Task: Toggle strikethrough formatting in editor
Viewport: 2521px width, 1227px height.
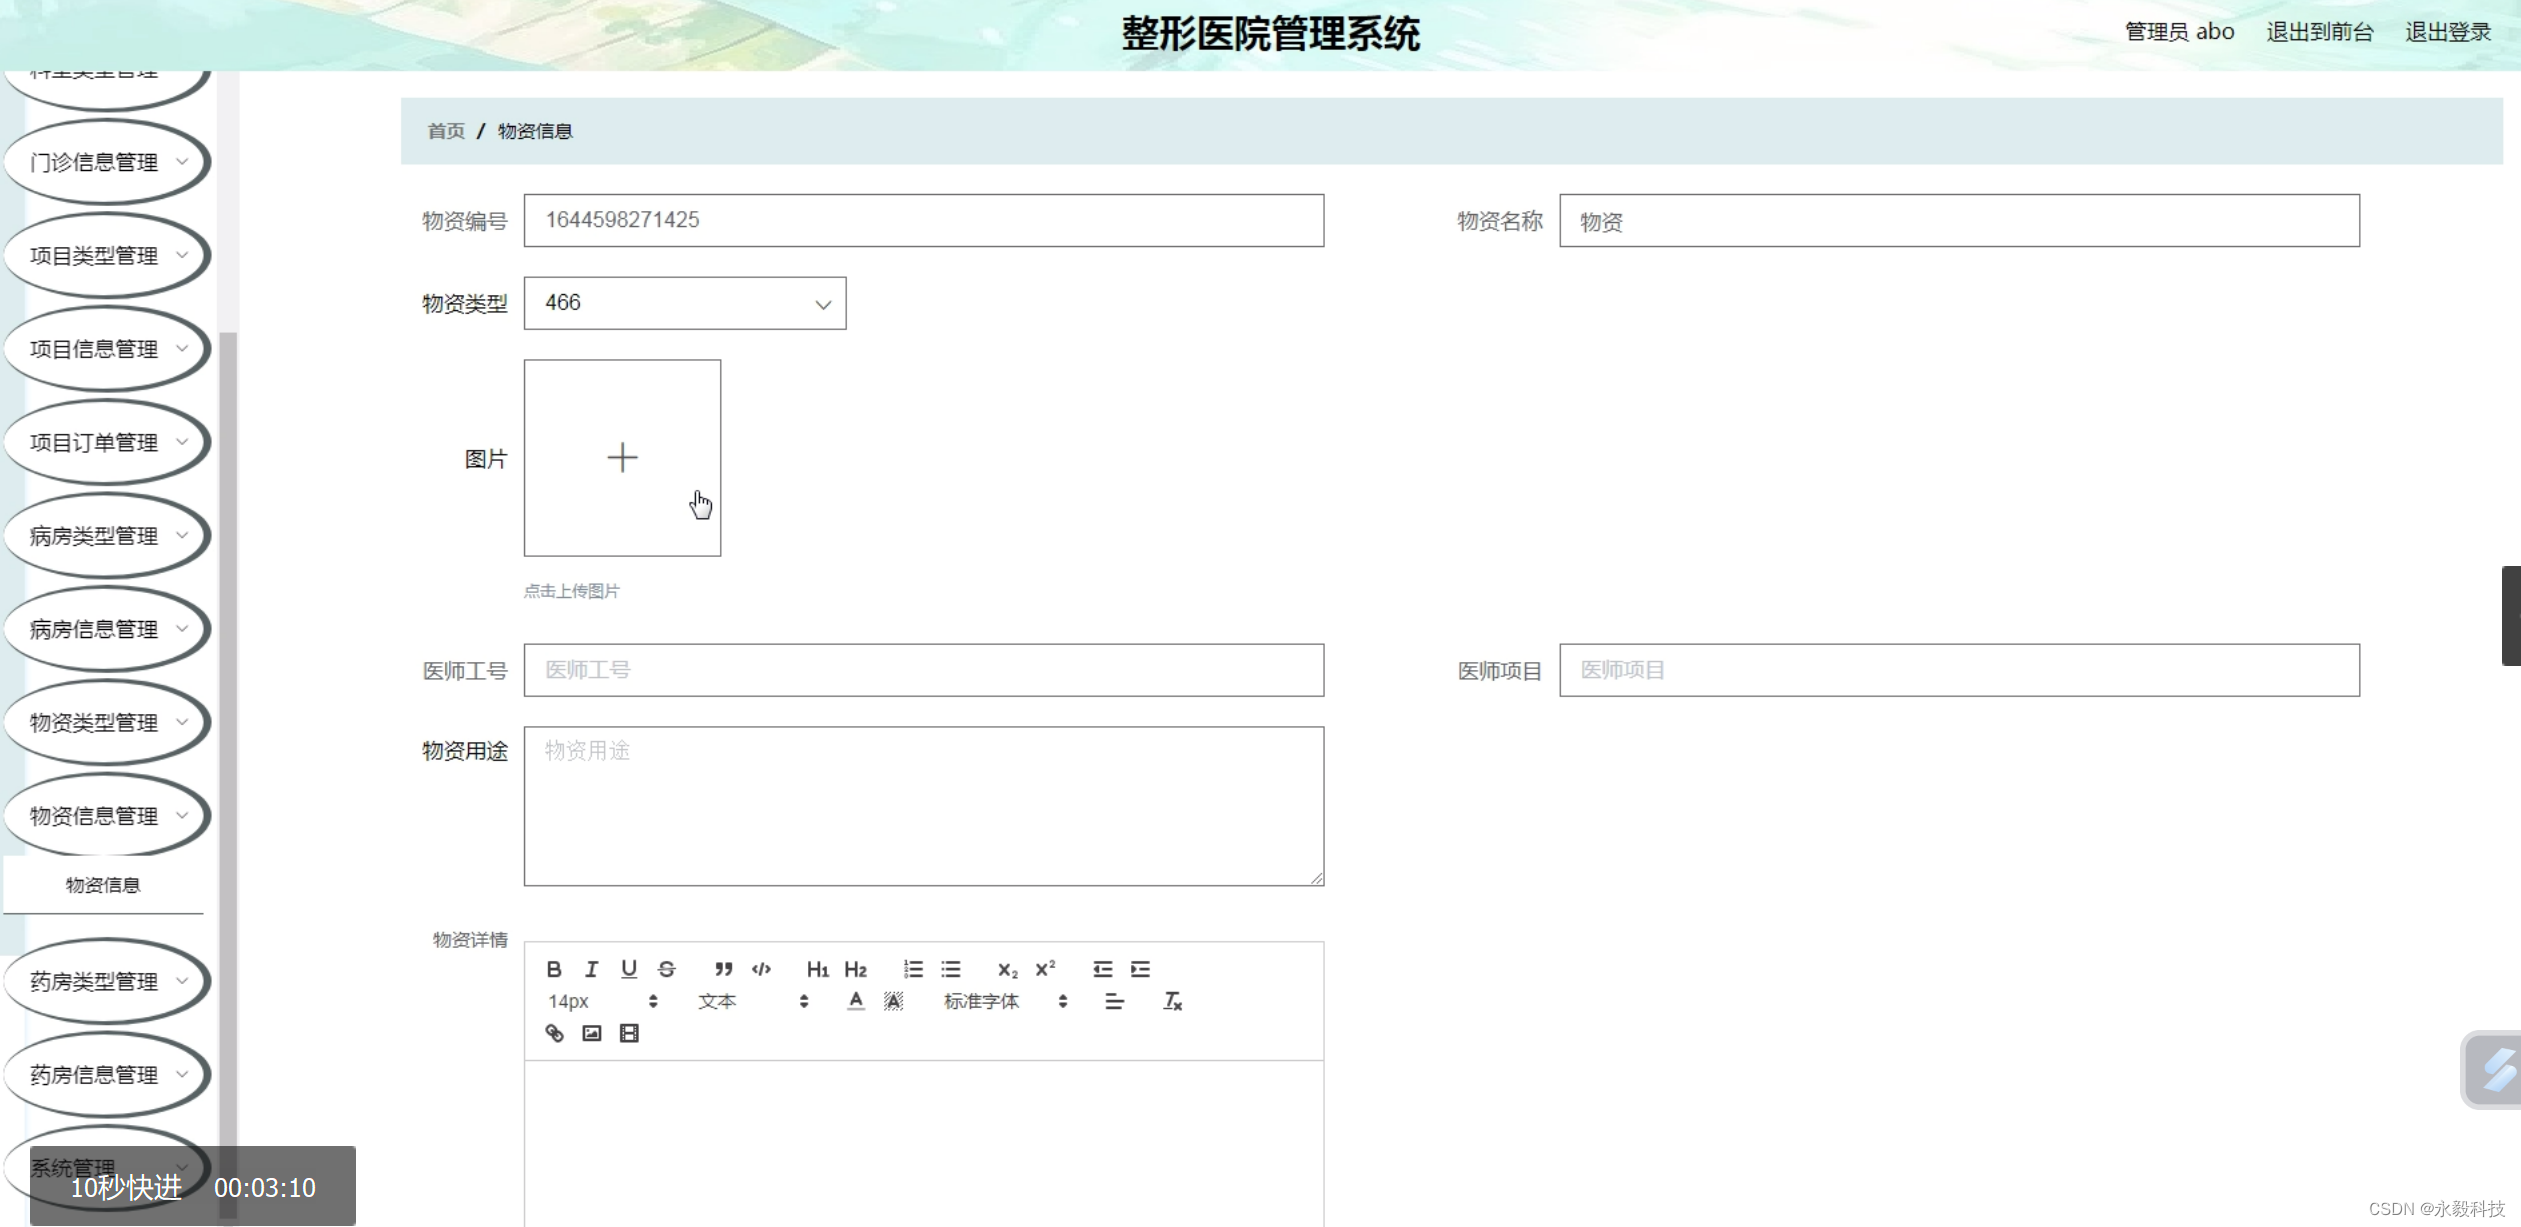Action: pyautogui.click(x=667, y=969)
